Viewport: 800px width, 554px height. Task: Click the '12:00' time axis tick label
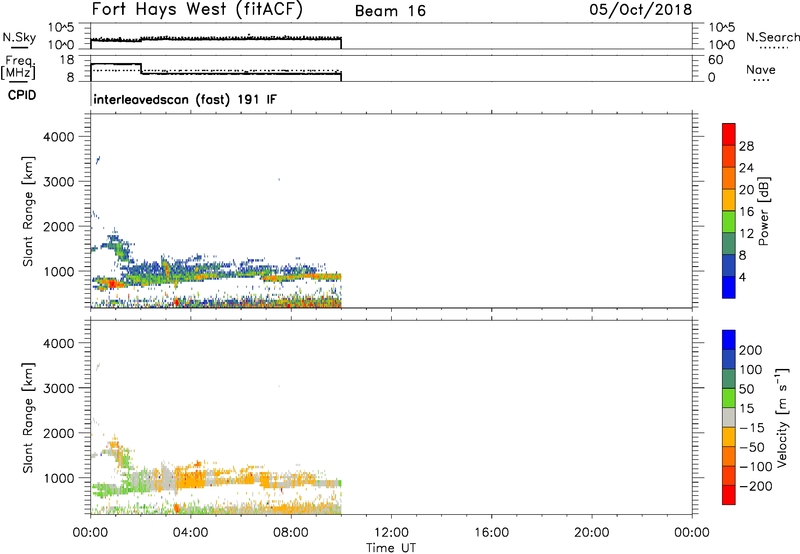tap(391, 533)
